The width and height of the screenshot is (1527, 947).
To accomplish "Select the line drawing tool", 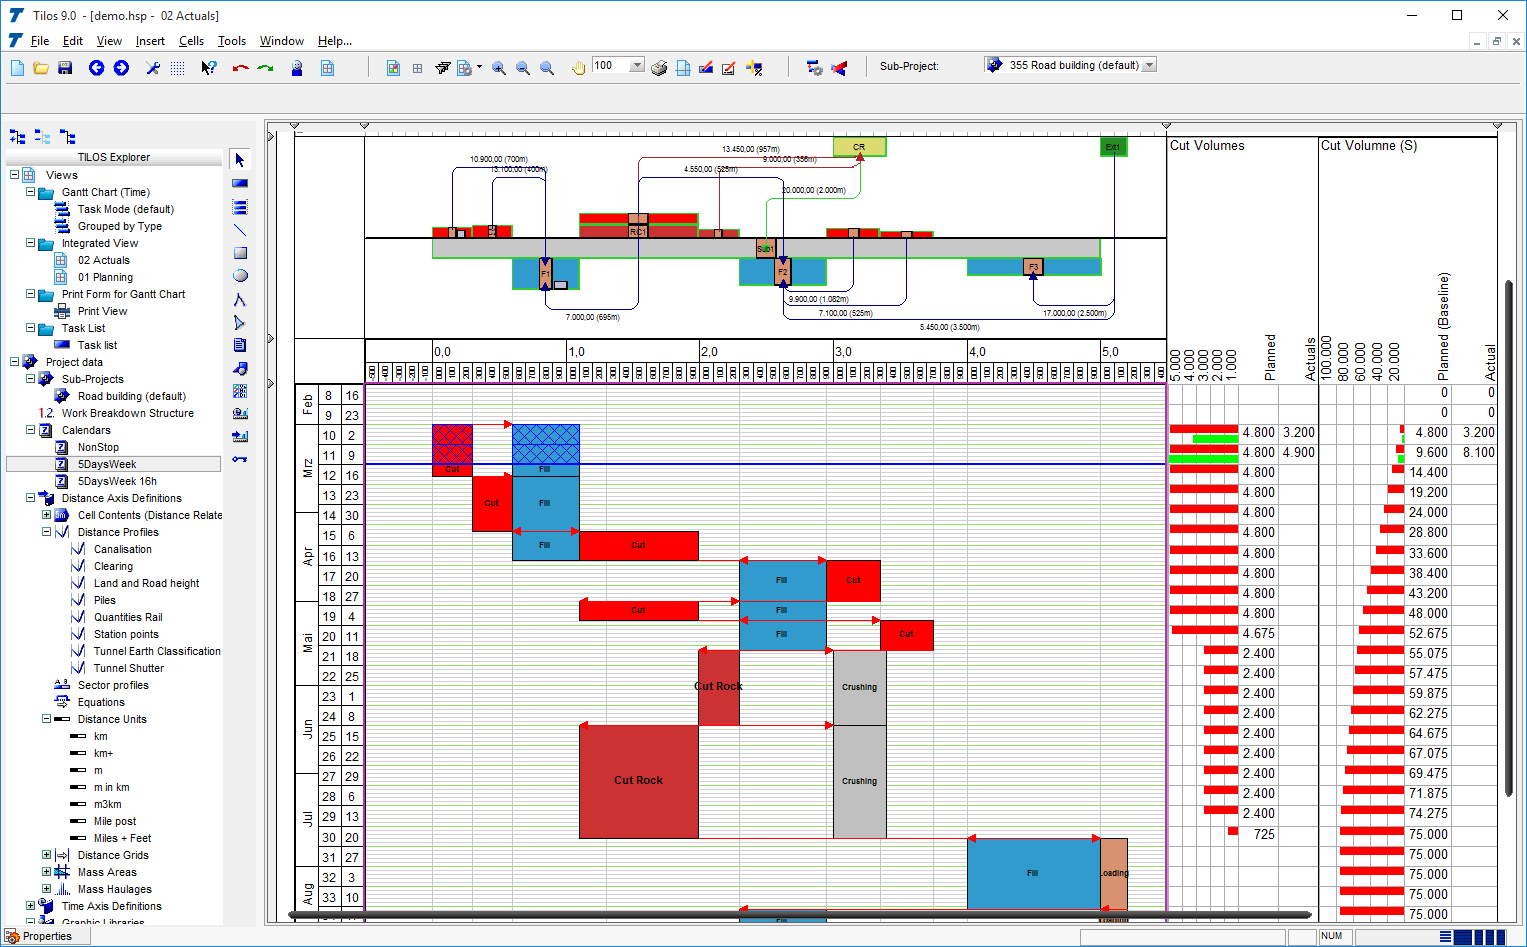I will point(239,229).
